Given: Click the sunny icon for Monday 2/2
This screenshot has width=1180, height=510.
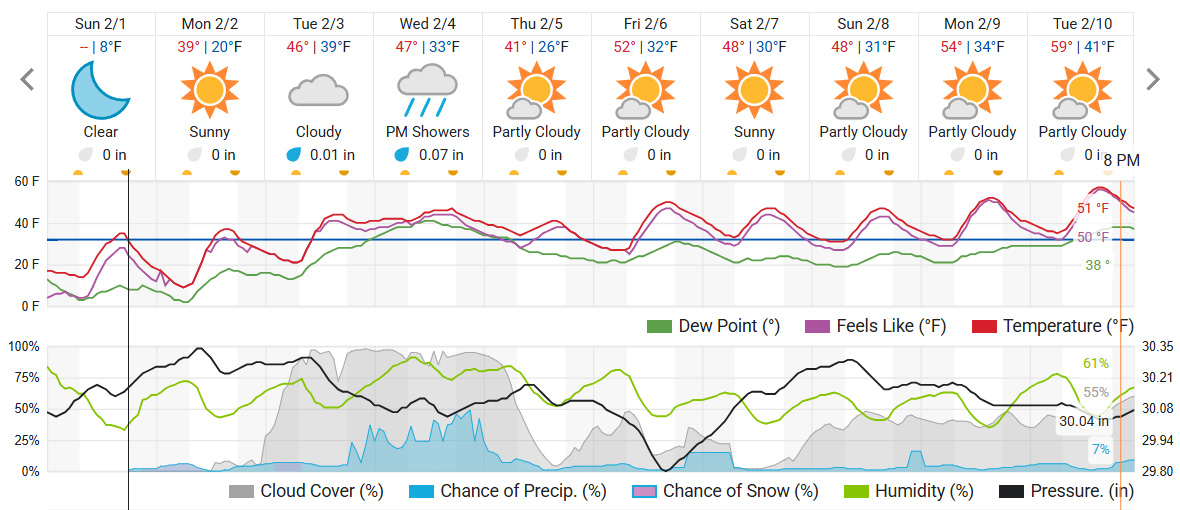Looking at the screenshot, I should click(x=210, y=87).
